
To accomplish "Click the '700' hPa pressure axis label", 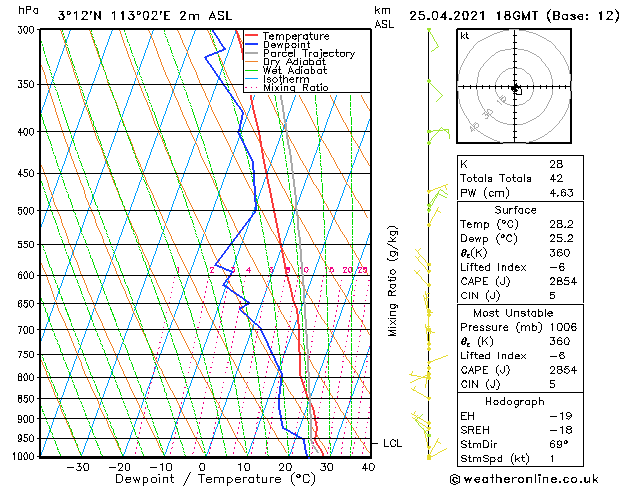I will [28, 330].
